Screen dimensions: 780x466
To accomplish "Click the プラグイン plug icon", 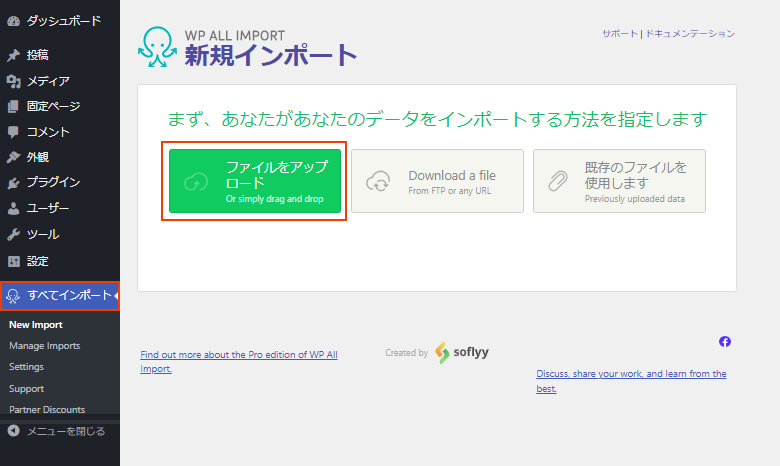I will tap(13, 183).
